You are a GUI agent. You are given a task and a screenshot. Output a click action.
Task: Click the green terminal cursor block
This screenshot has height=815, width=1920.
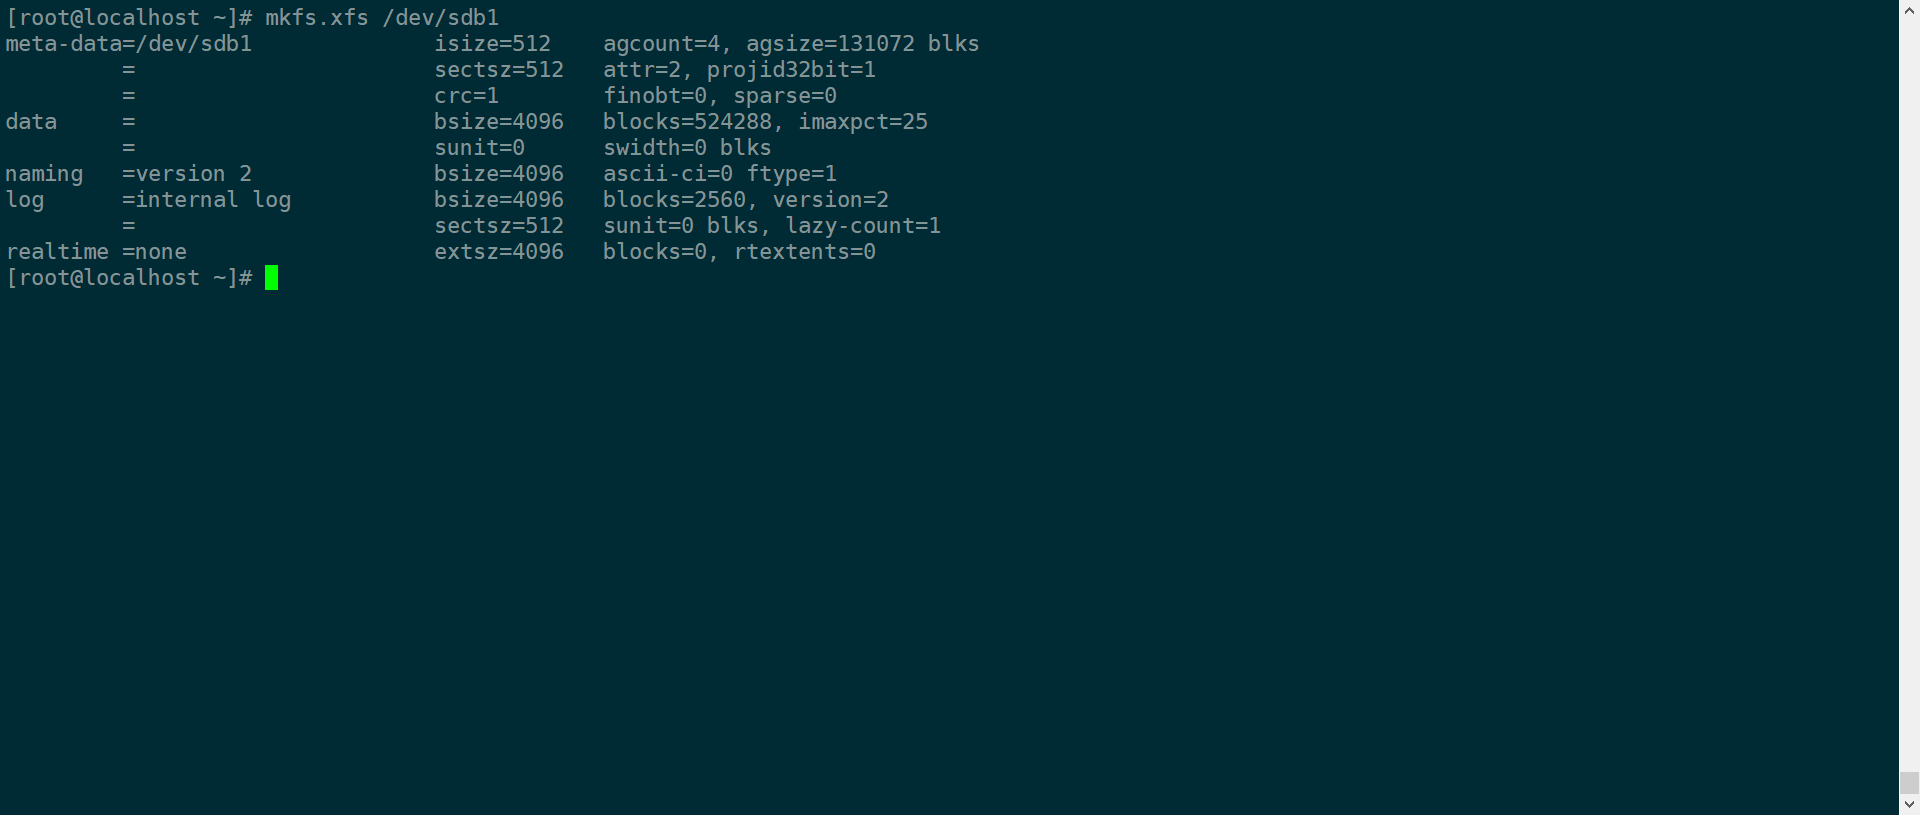tap(271, 278)
